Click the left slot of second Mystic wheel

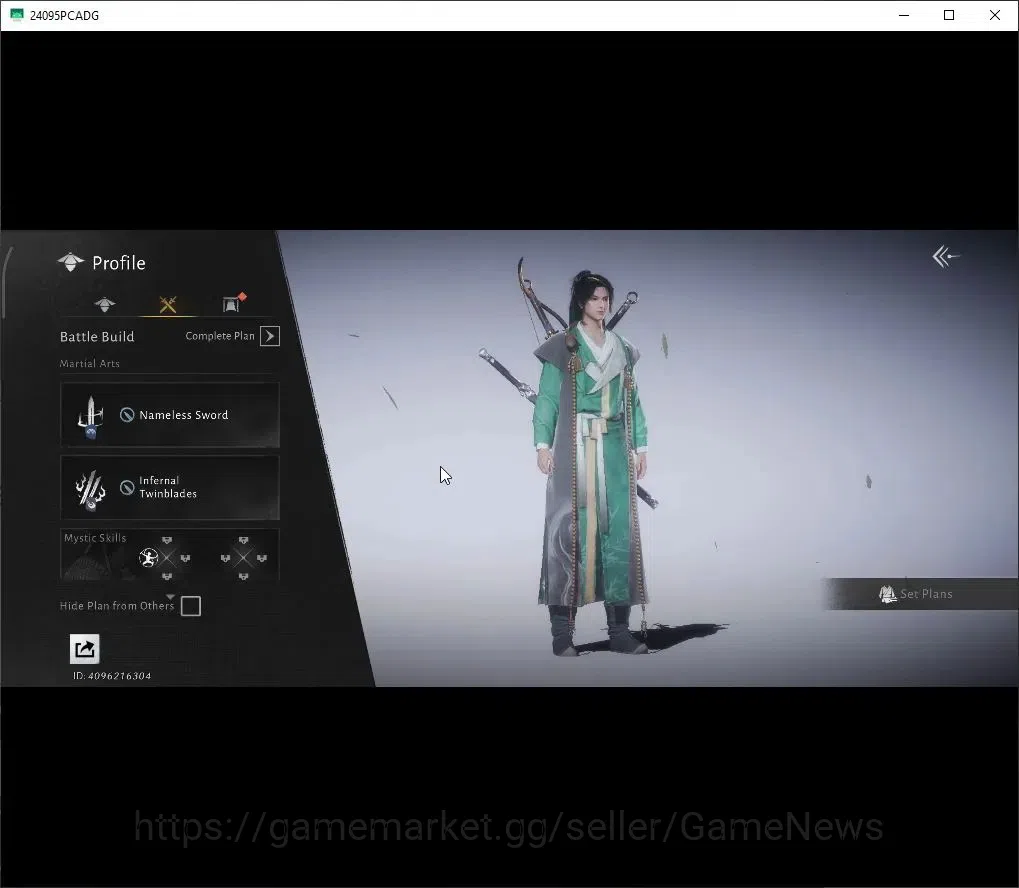[225, 558]
